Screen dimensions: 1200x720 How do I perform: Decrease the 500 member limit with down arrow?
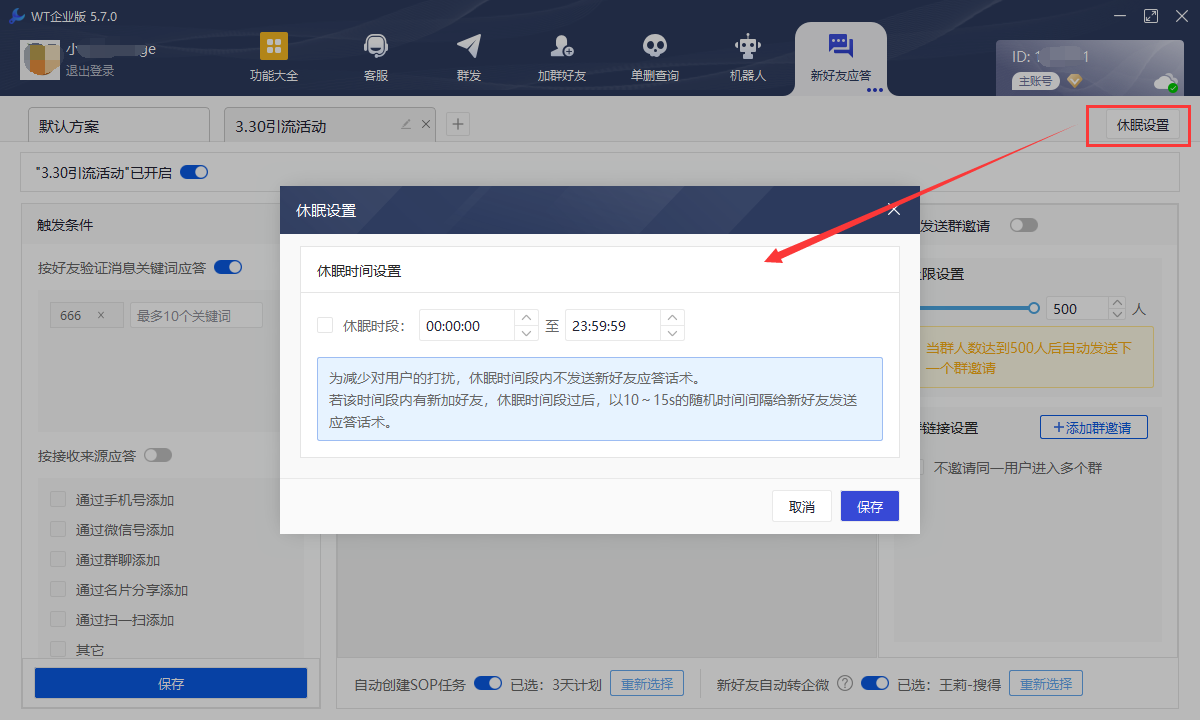1117,315
